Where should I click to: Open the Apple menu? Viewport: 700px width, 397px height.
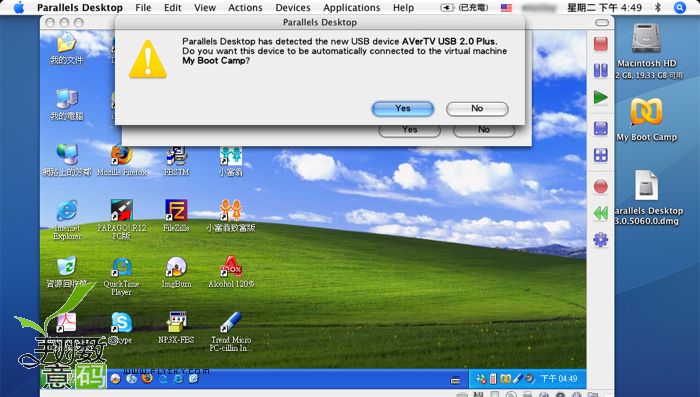[19, 8]
